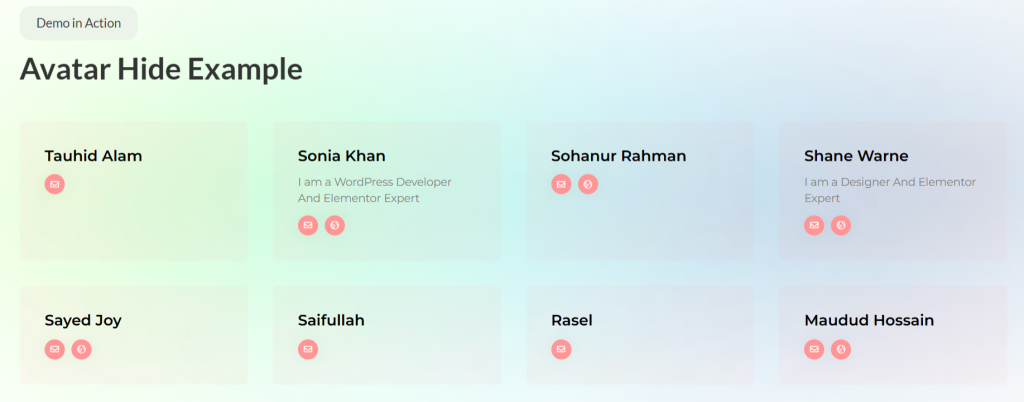Click Sonia Khan's website icon
Viewport: 1024px width, 402px height.
tap(335, 226)
